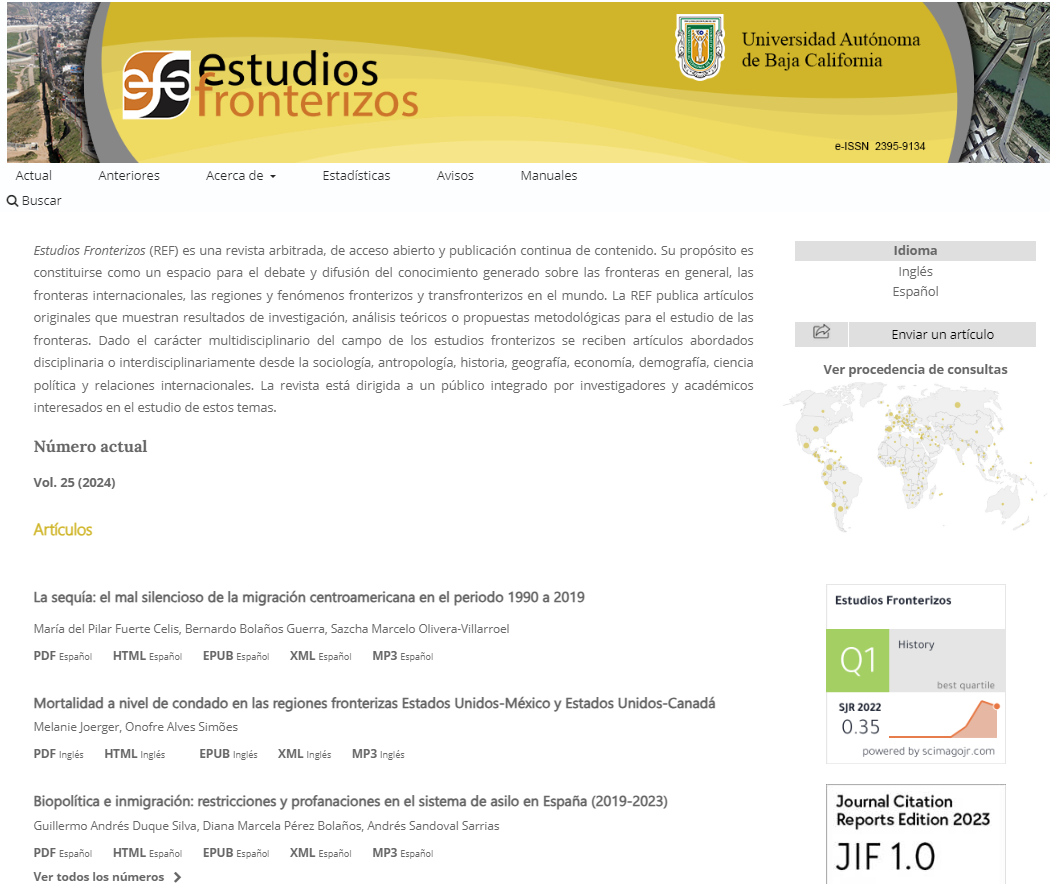The height and width of the screenshot is (884, 1050).
Task: Open the Avisos menu item
Action: click(x=455, y=176)
